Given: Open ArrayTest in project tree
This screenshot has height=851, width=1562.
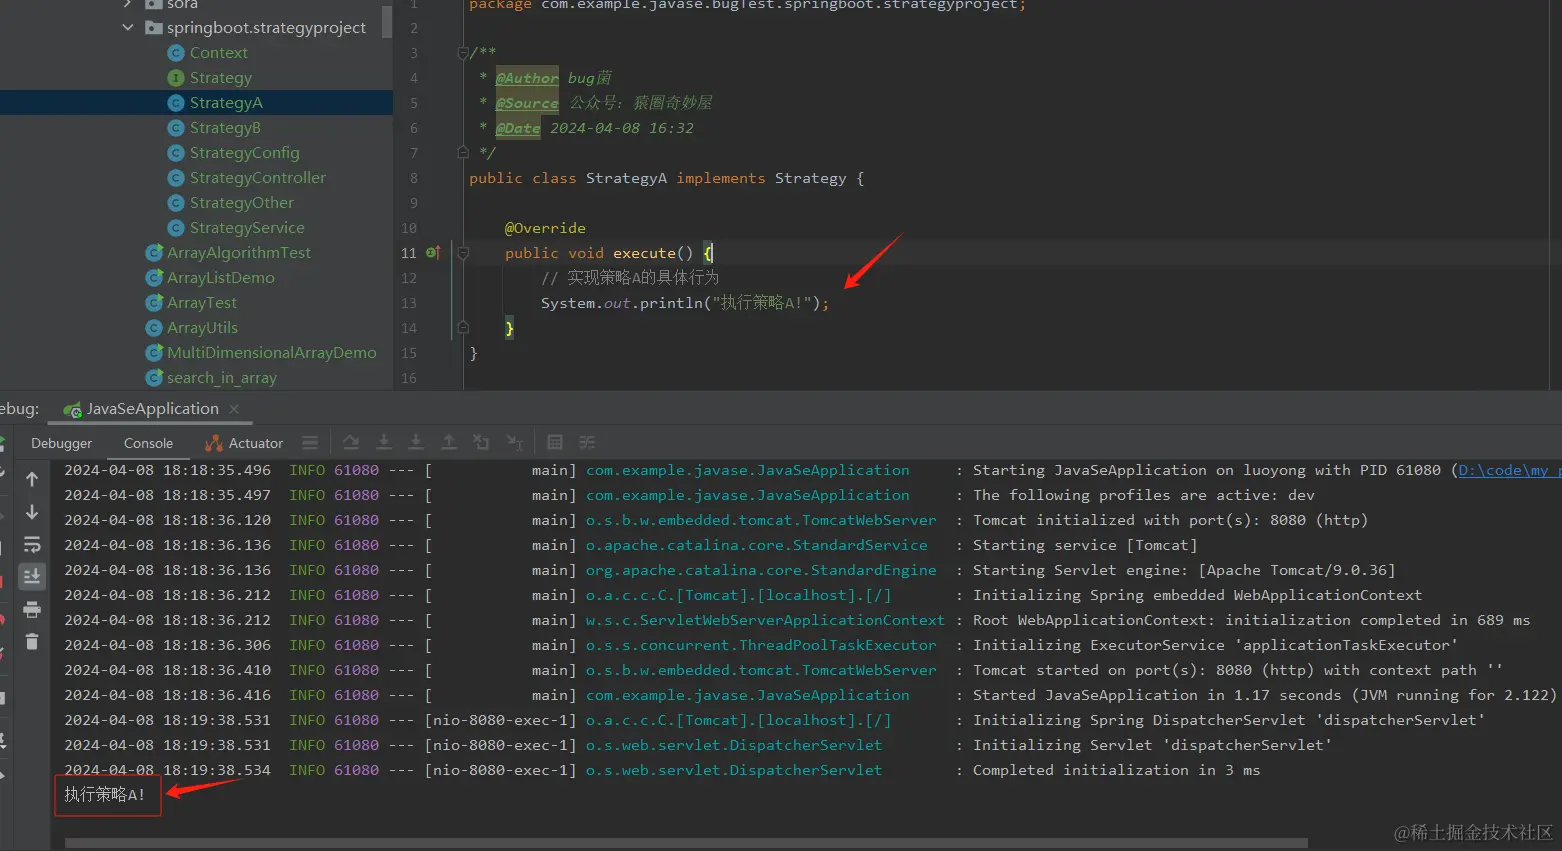Looking at the screenshot, I should click(x=202, y=303).
